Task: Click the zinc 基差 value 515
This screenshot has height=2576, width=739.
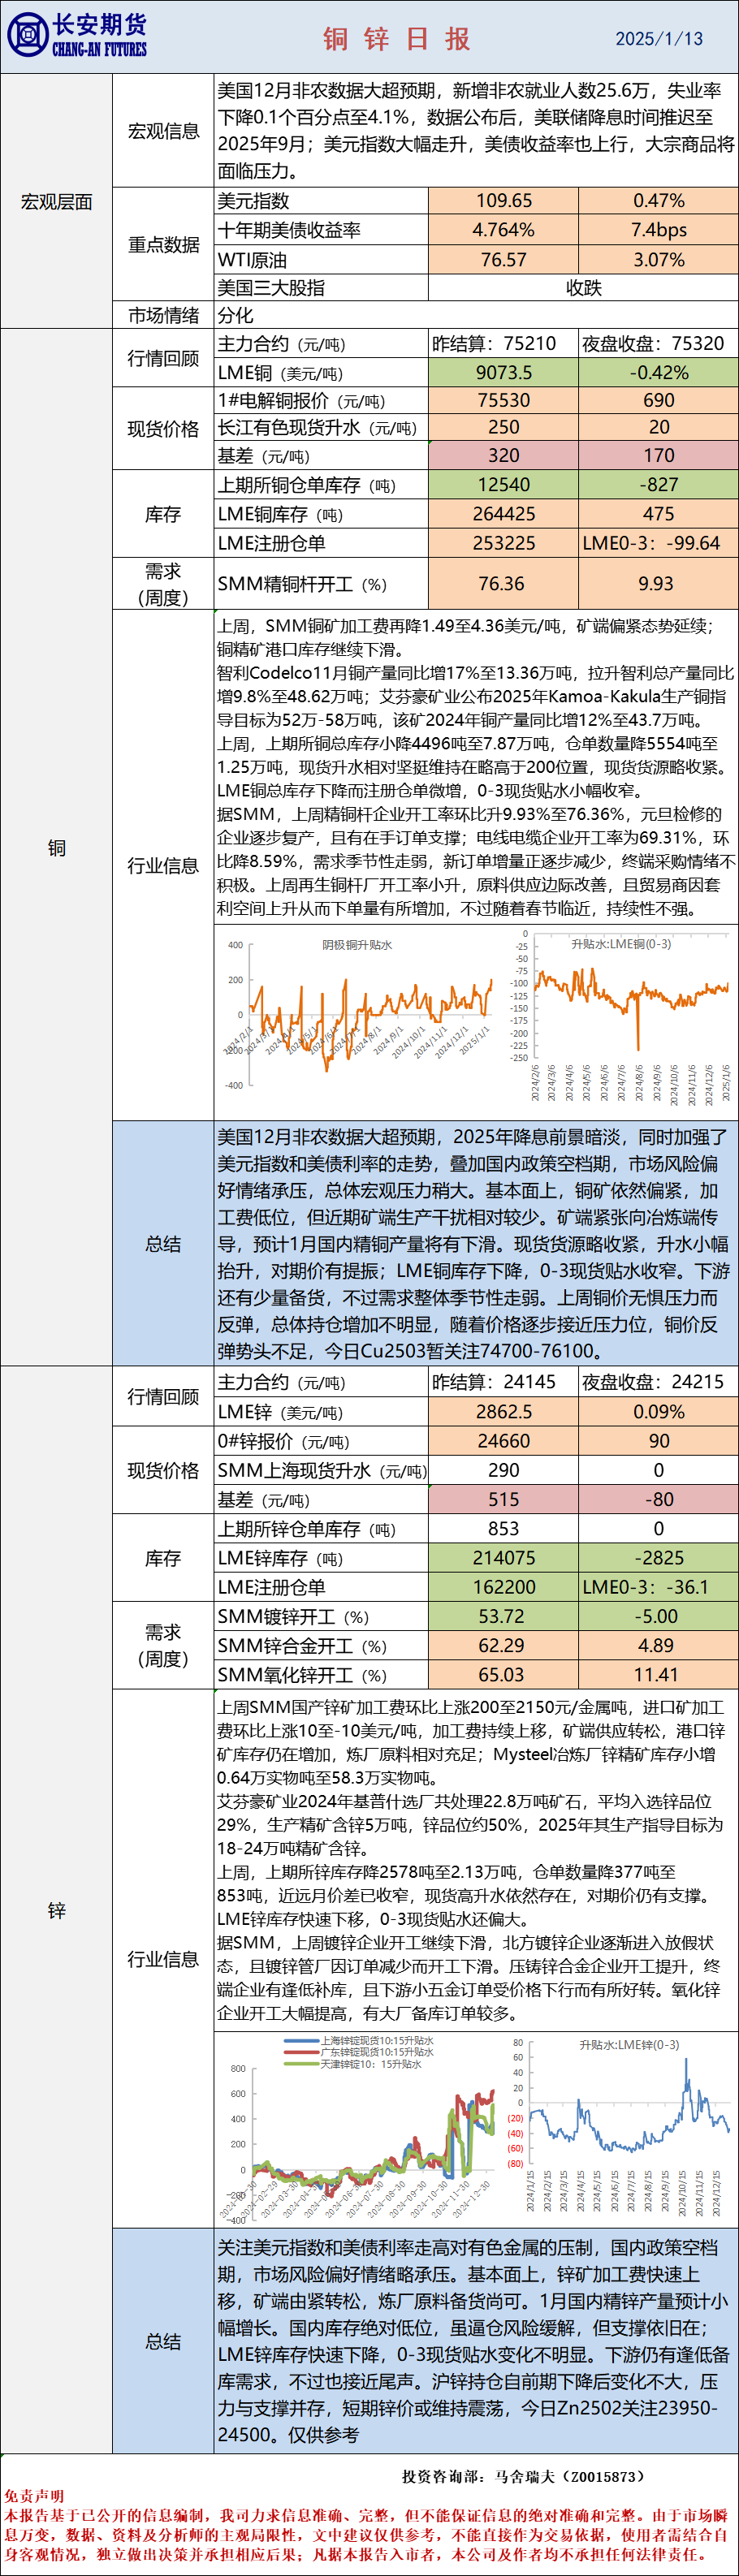Action: pos(503,1499)
